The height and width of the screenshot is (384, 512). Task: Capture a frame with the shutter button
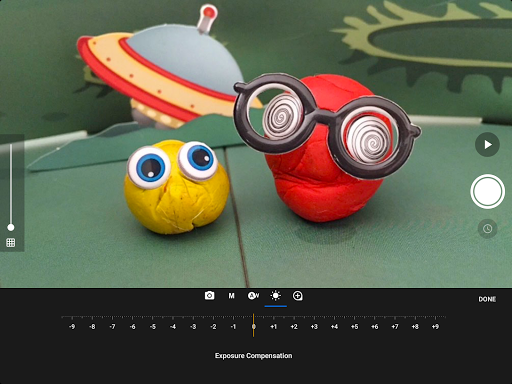(x=487, y=192)
